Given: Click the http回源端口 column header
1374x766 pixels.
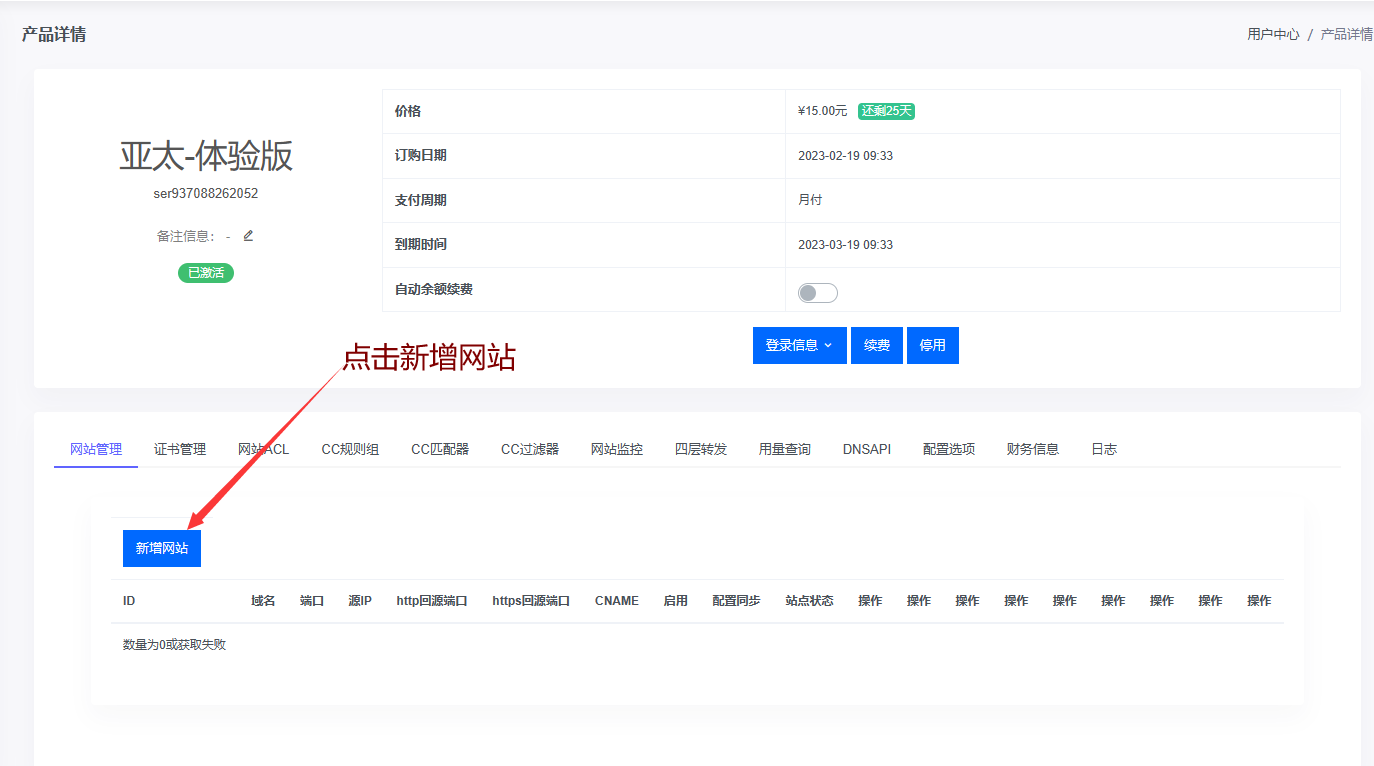Looking at the screenshot, I should tap(432, 601).
